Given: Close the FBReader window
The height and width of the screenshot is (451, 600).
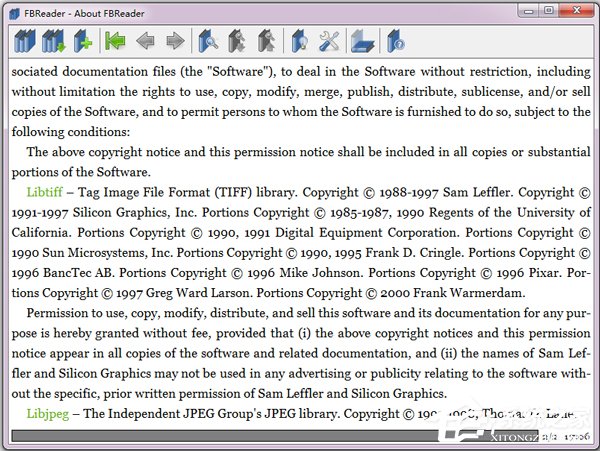Looking at the screenshot, I should pyautogui.click(x=576, y=11).
